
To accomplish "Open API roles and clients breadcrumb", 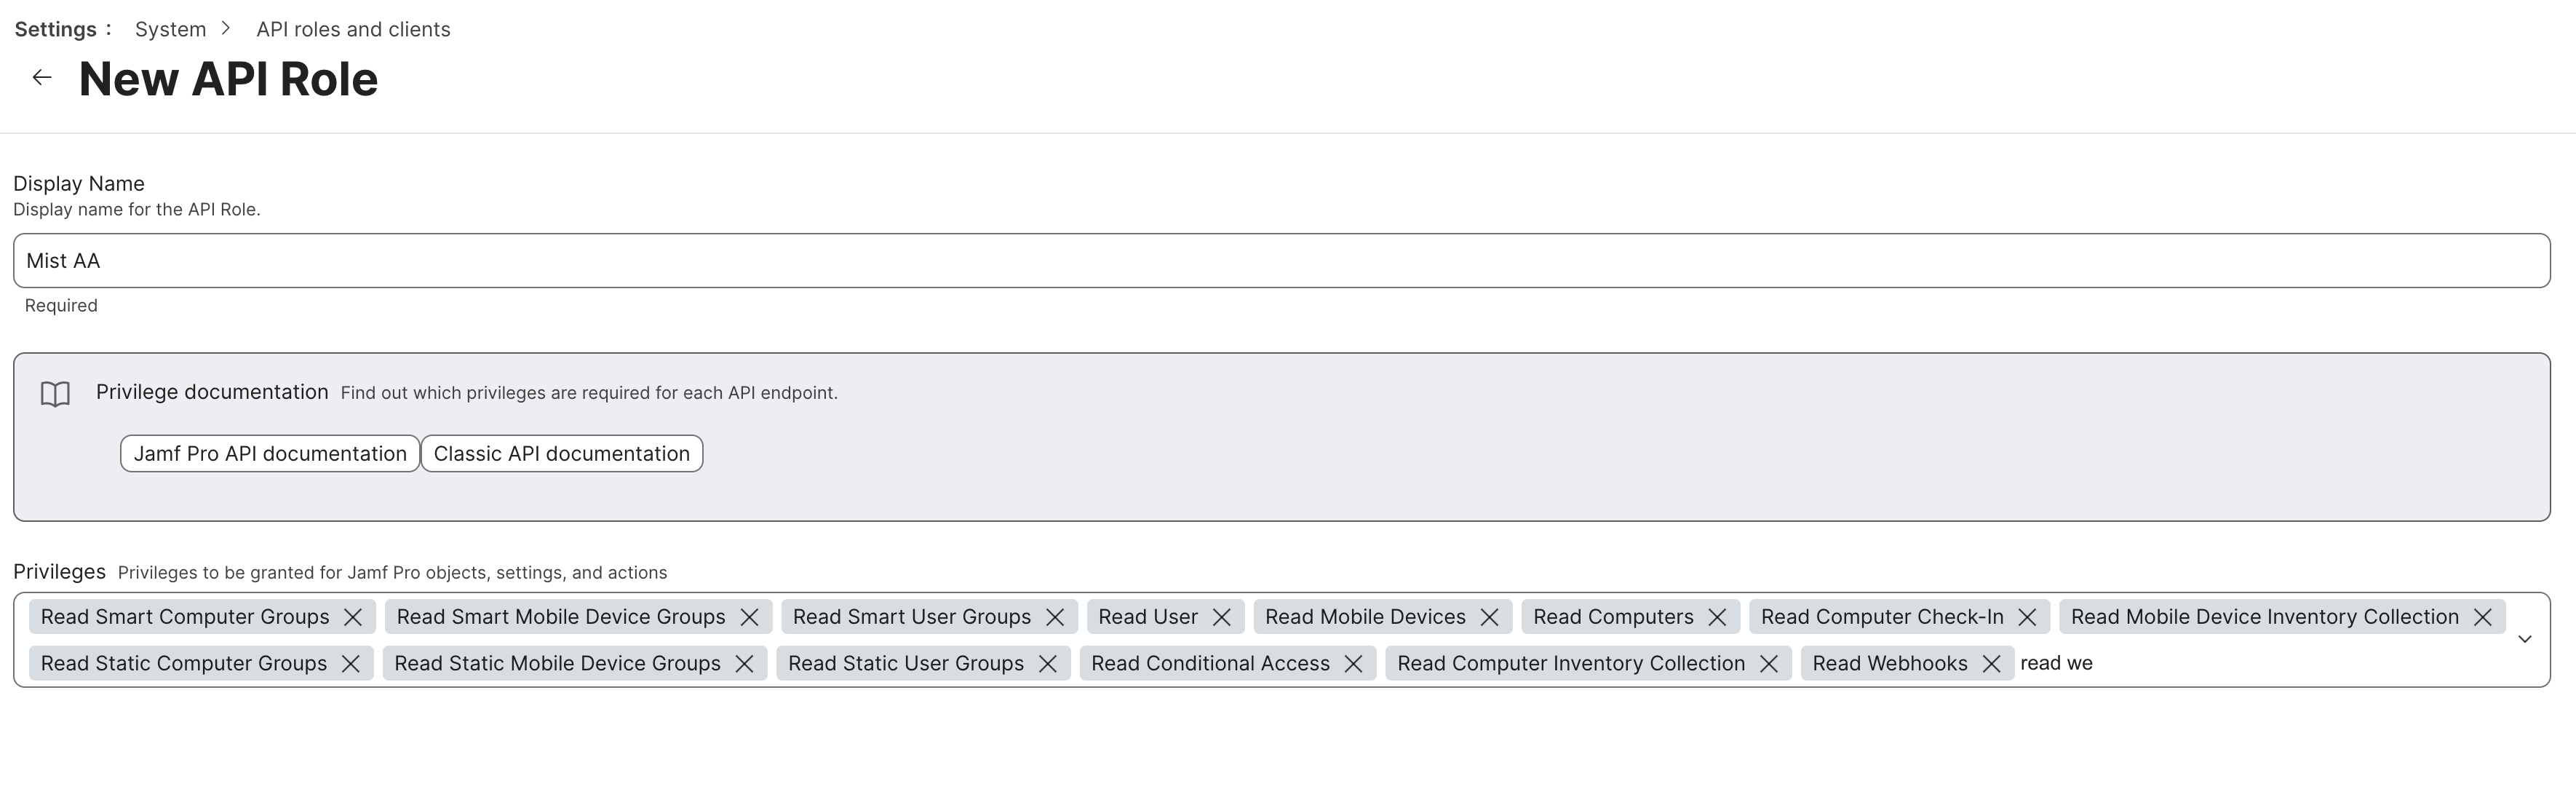I will [x=353, y=29].
